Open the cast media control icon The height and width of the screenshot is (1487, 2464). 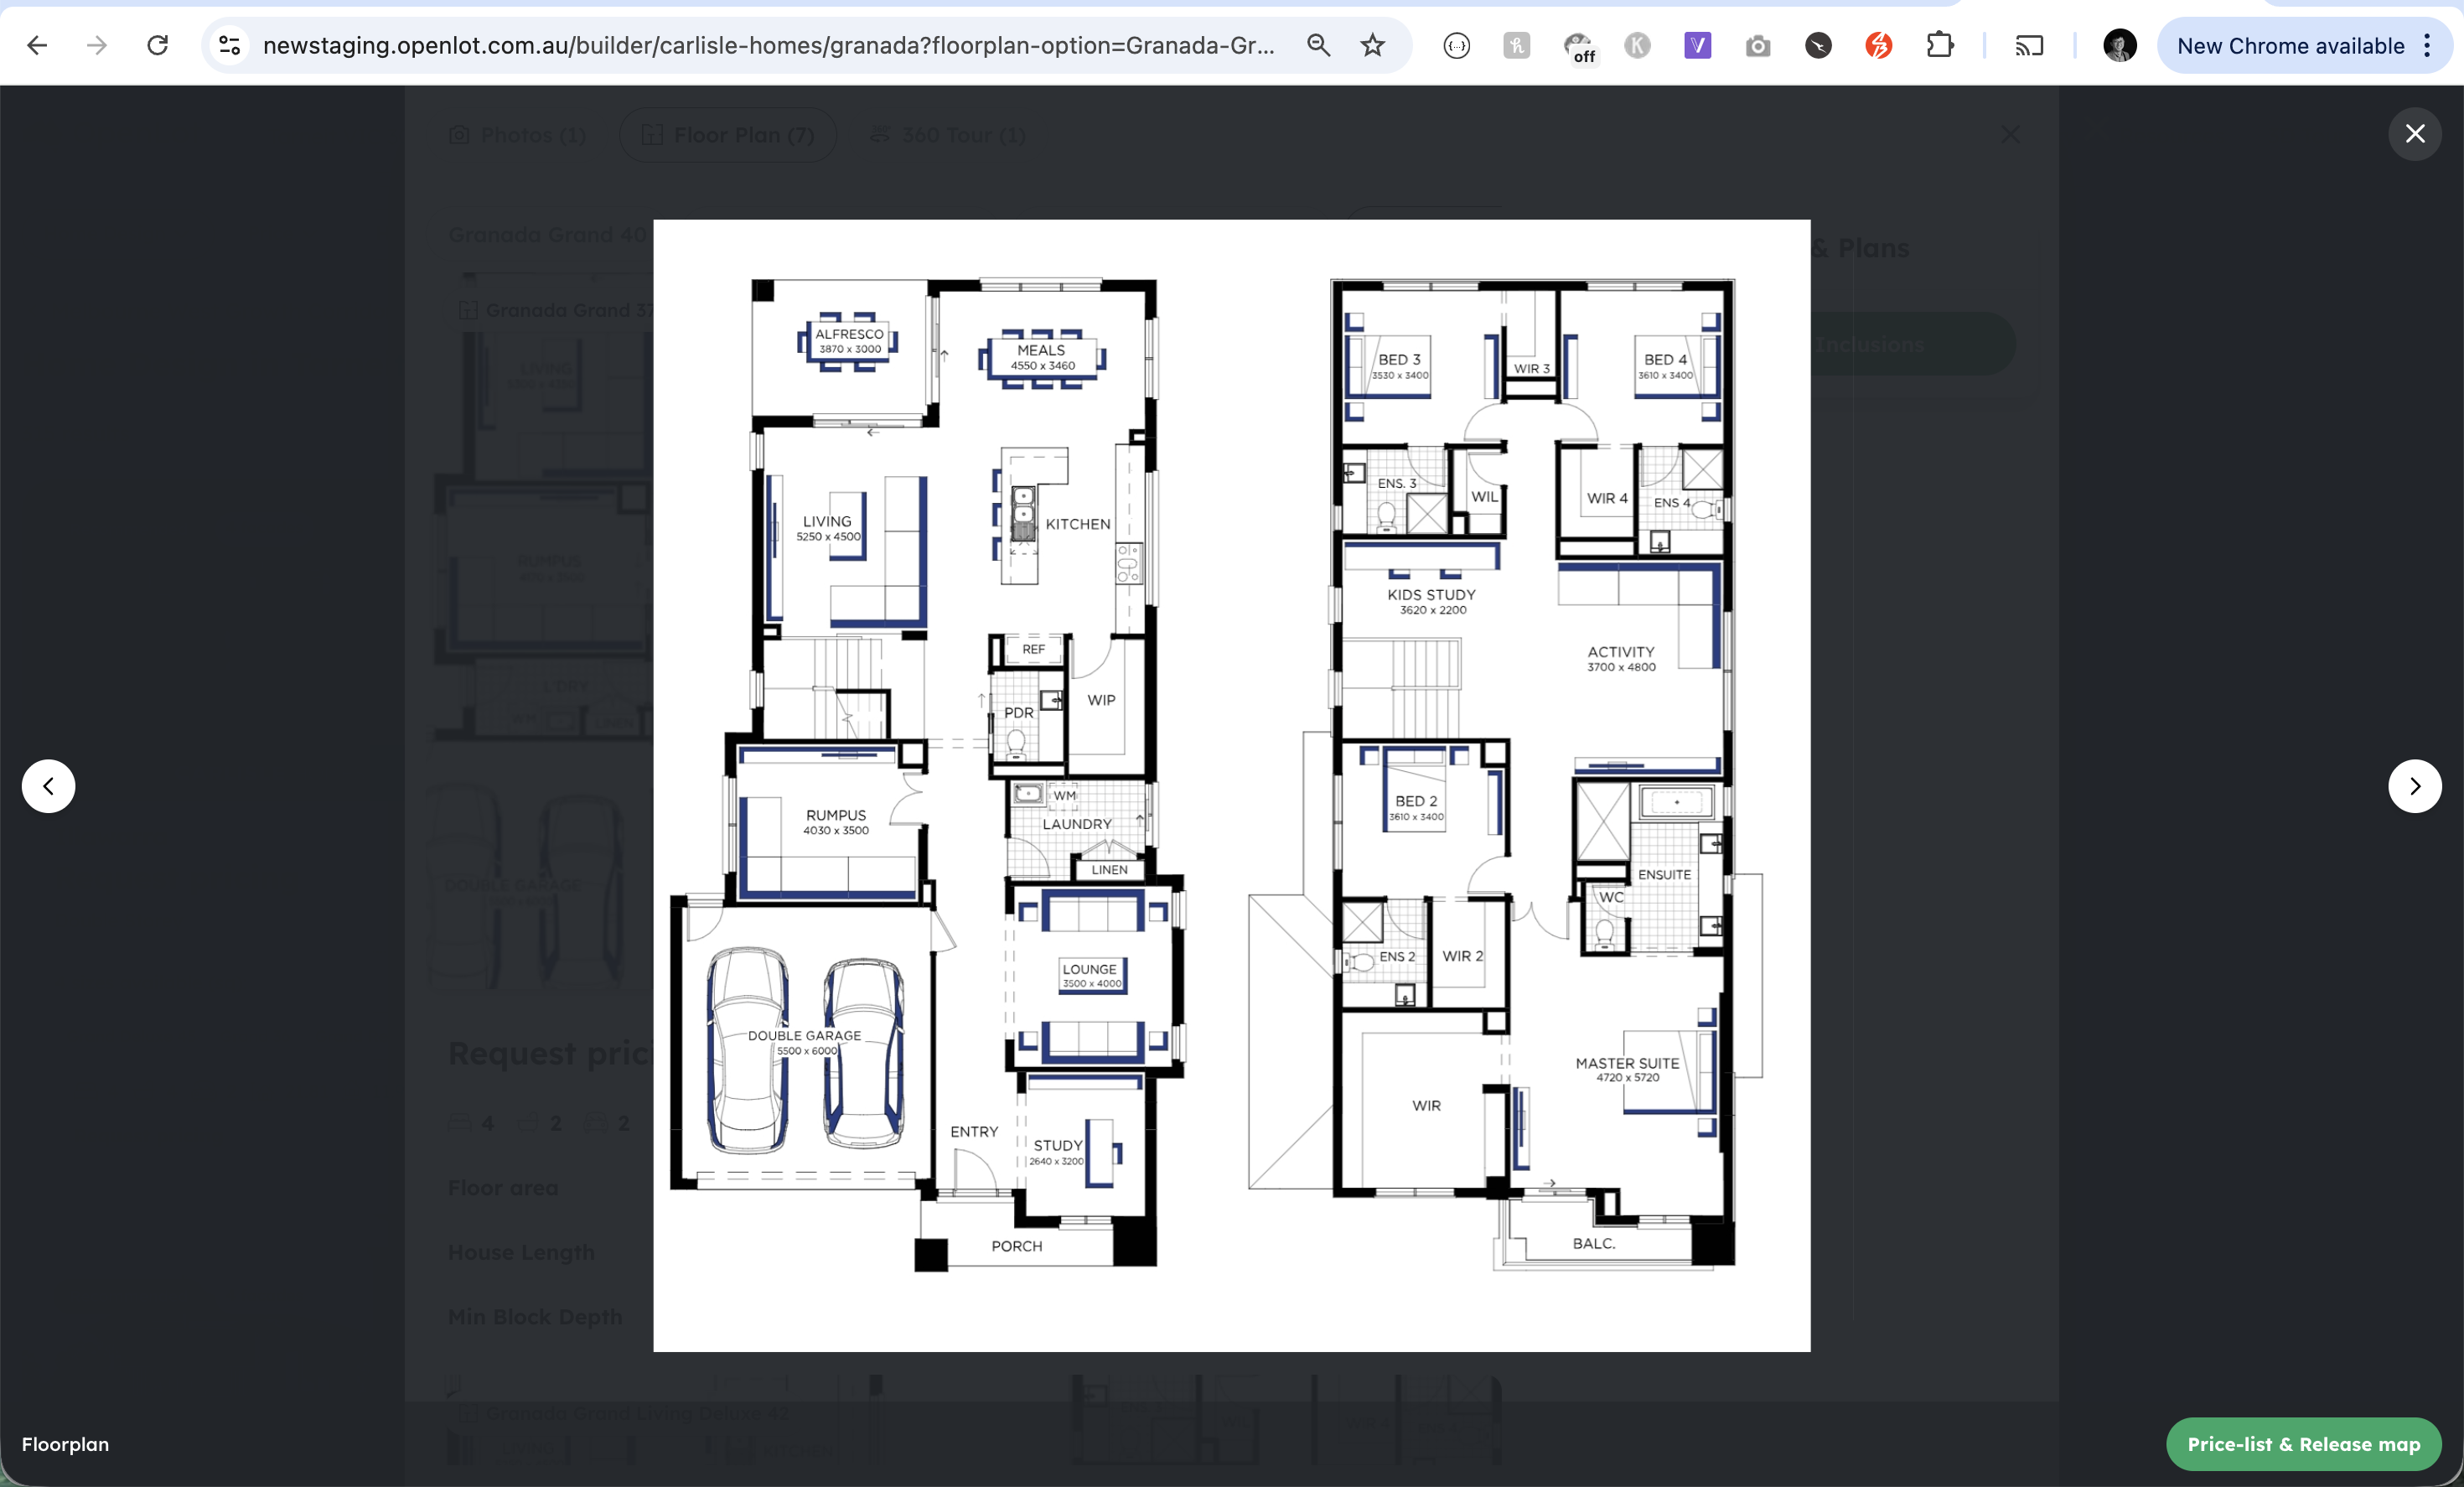click(2029, 45)
